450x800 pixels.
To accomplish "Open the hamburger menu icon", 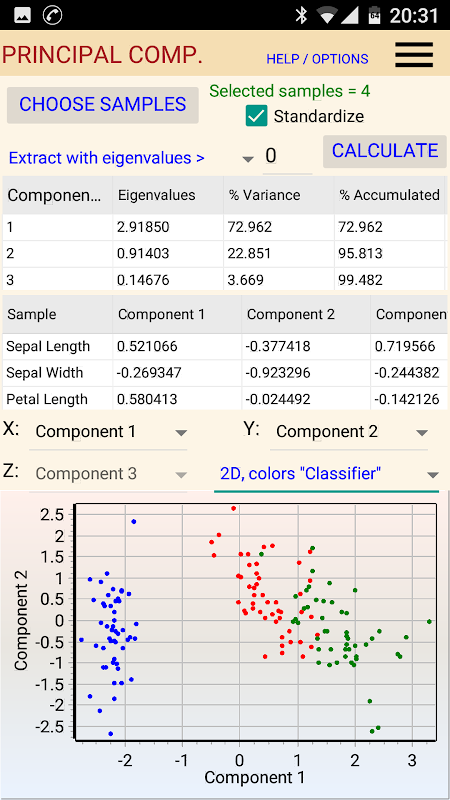I will click(414, 54).
